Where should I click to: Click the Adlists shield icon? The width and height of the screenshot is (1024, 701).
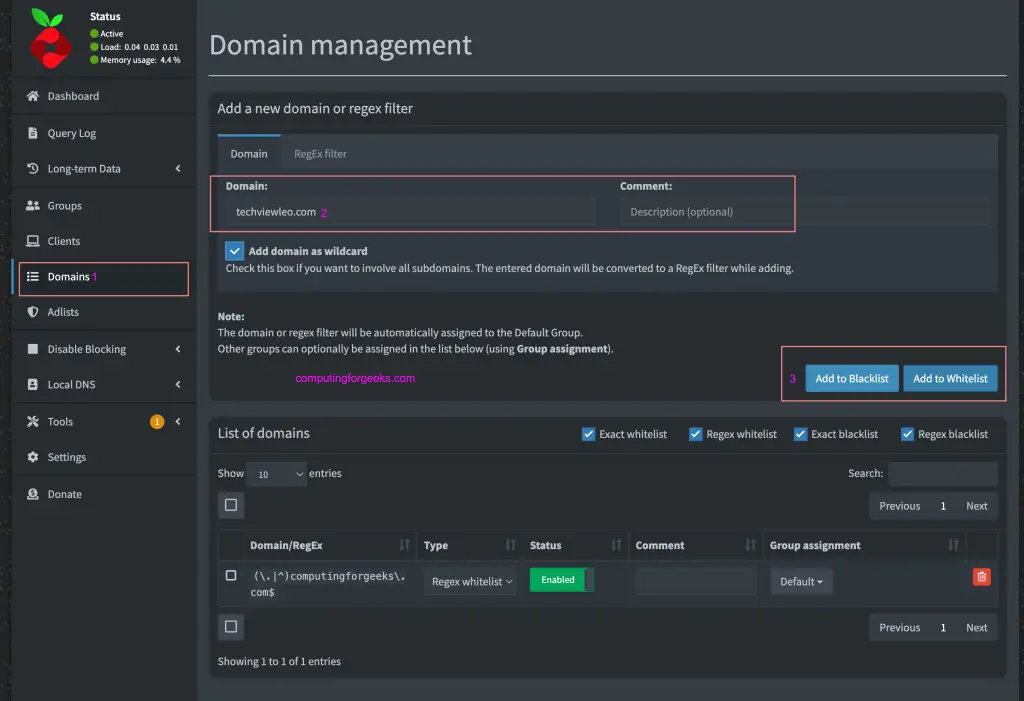click(x=33, y=312)
